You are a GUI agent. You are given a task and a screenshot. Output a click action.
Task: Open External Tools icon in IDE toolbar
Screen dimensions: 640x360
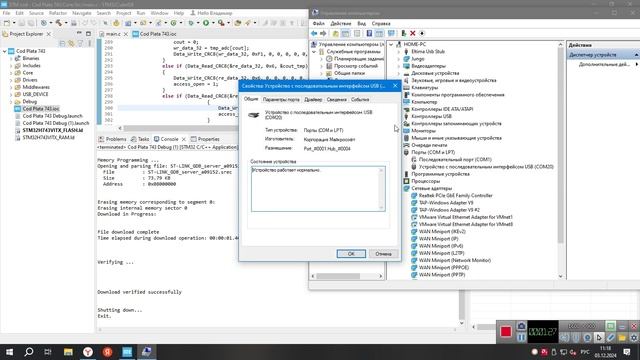[221, 23]
